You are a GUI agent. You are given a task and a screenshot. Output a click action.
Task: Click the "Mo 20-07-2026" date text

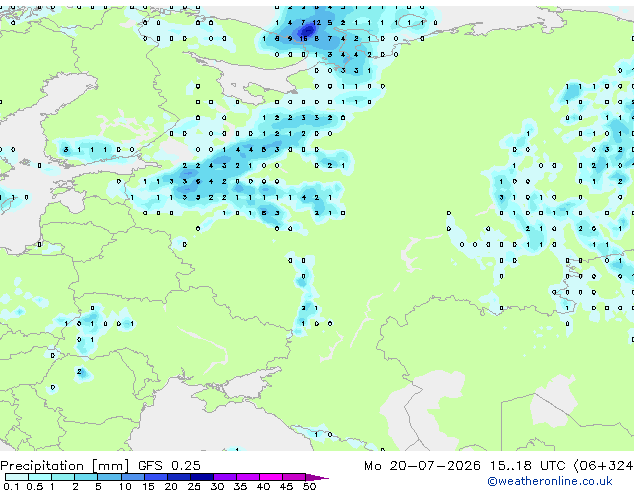pos(422,466)
